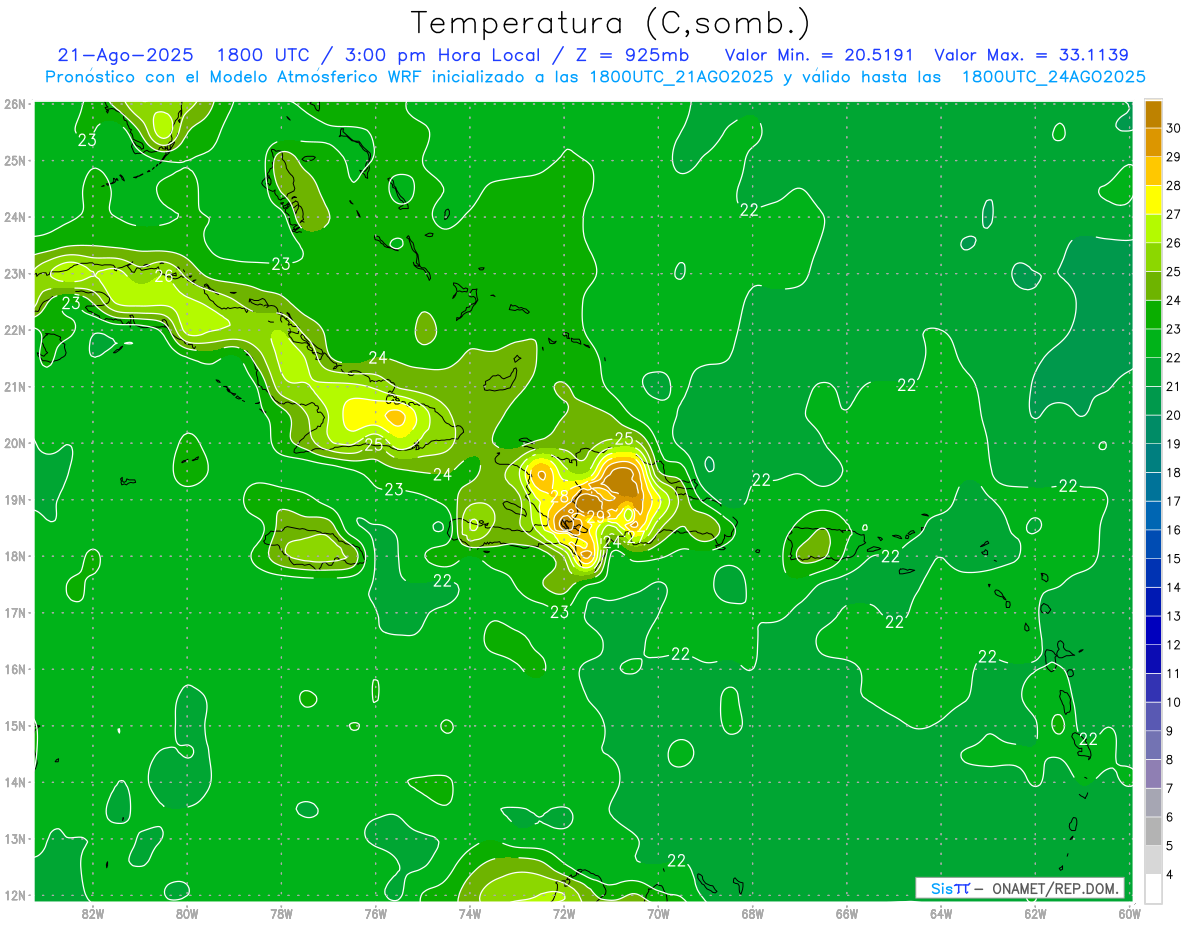Click "1800UTC_24AGO2025" valid-until time text
Viewport: 1200px width, 927px height.
coord(1053,77)
